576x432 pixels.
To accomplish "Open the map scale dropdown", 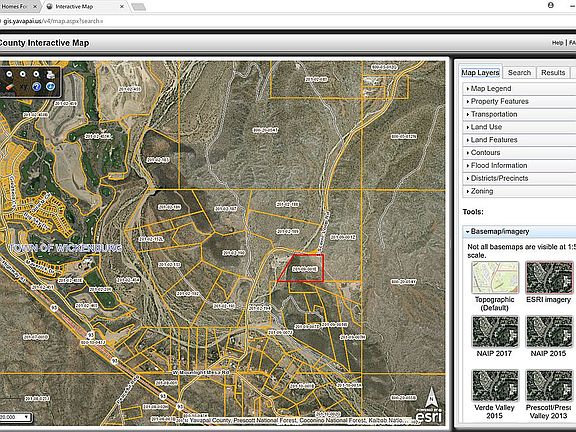I will [15, 417].
